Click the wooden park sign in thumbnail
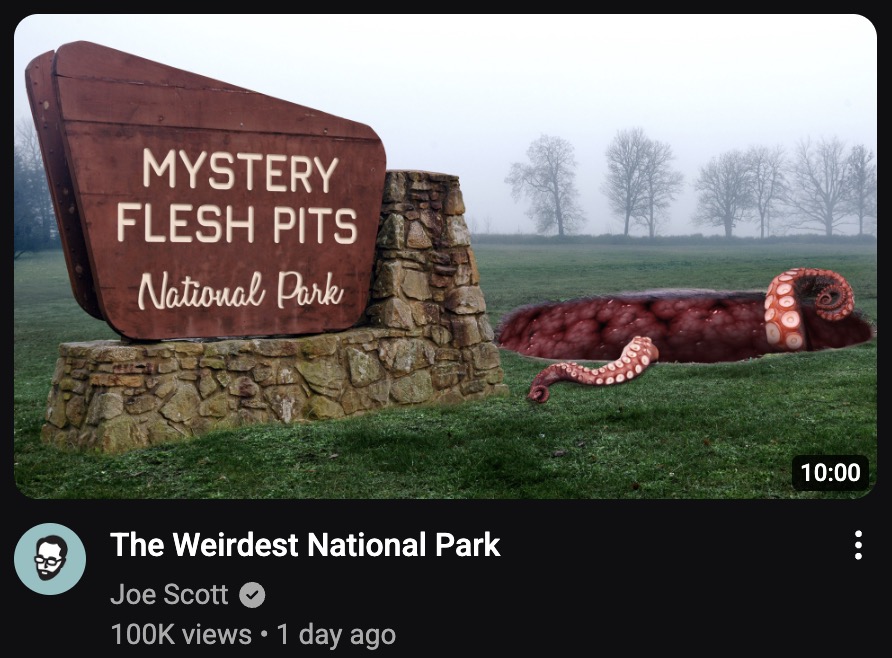The image size is (892, 658). [205, 193]
